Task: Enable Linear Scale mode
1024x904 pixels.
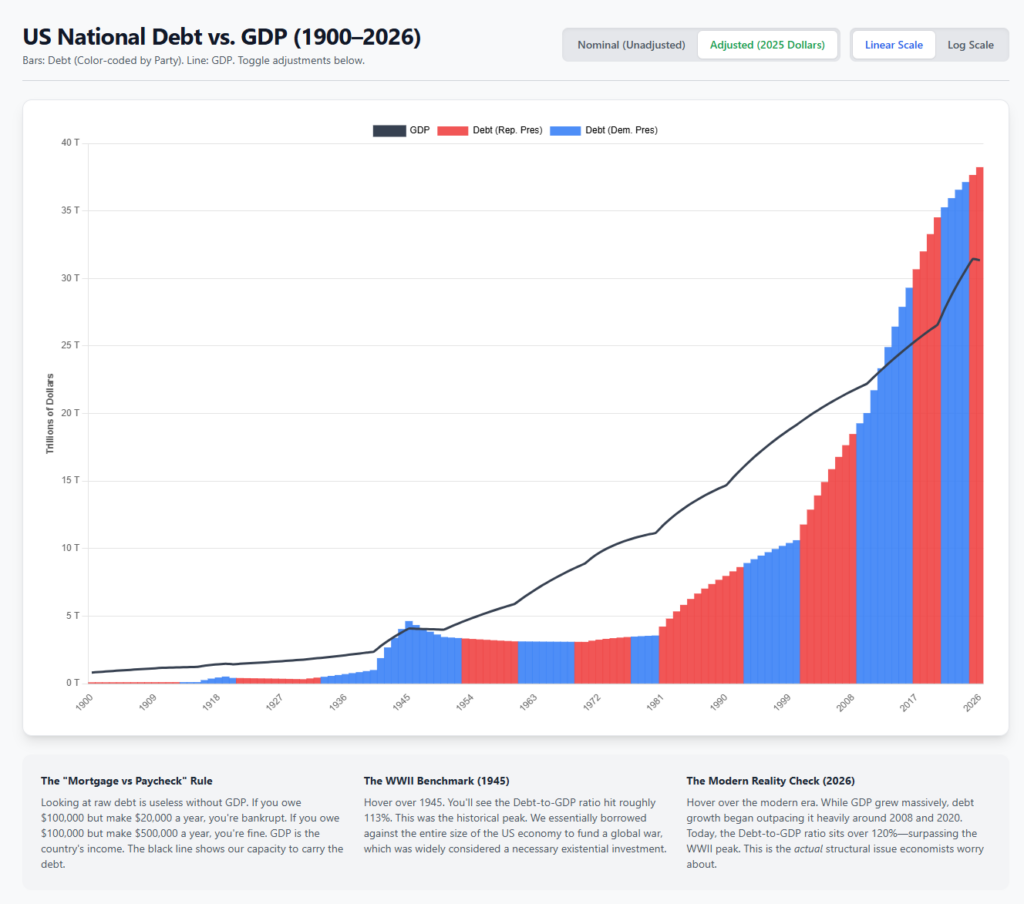Action: 893,45
